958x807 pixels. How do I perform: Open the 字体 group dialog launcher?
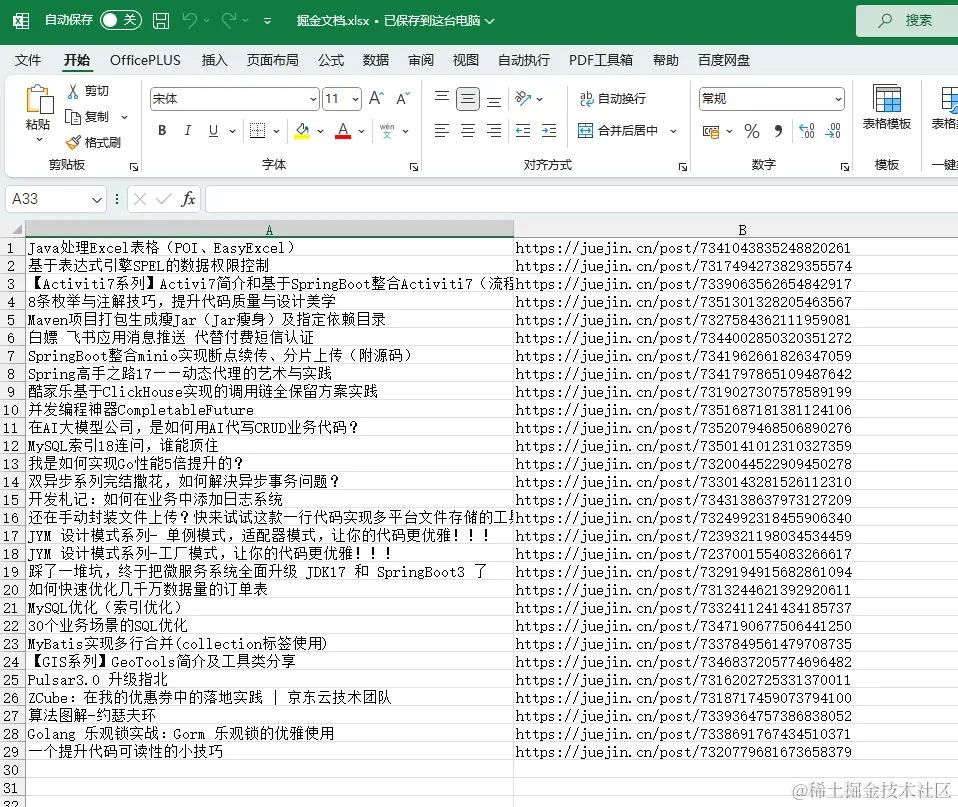414,167
